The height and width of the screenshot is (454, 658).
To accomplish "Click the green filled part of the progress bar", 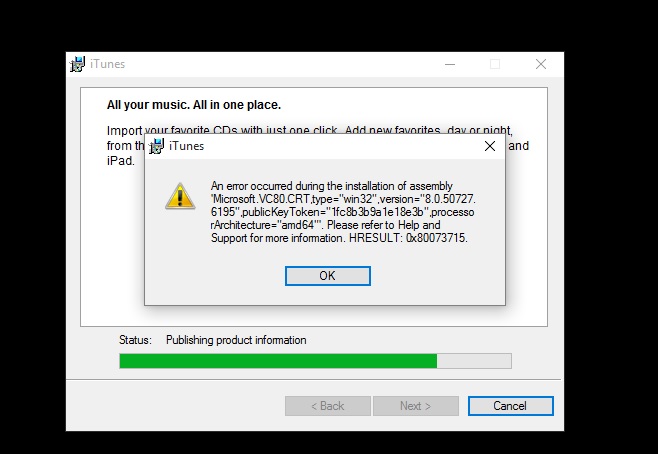I will click(x=278, y=361).
